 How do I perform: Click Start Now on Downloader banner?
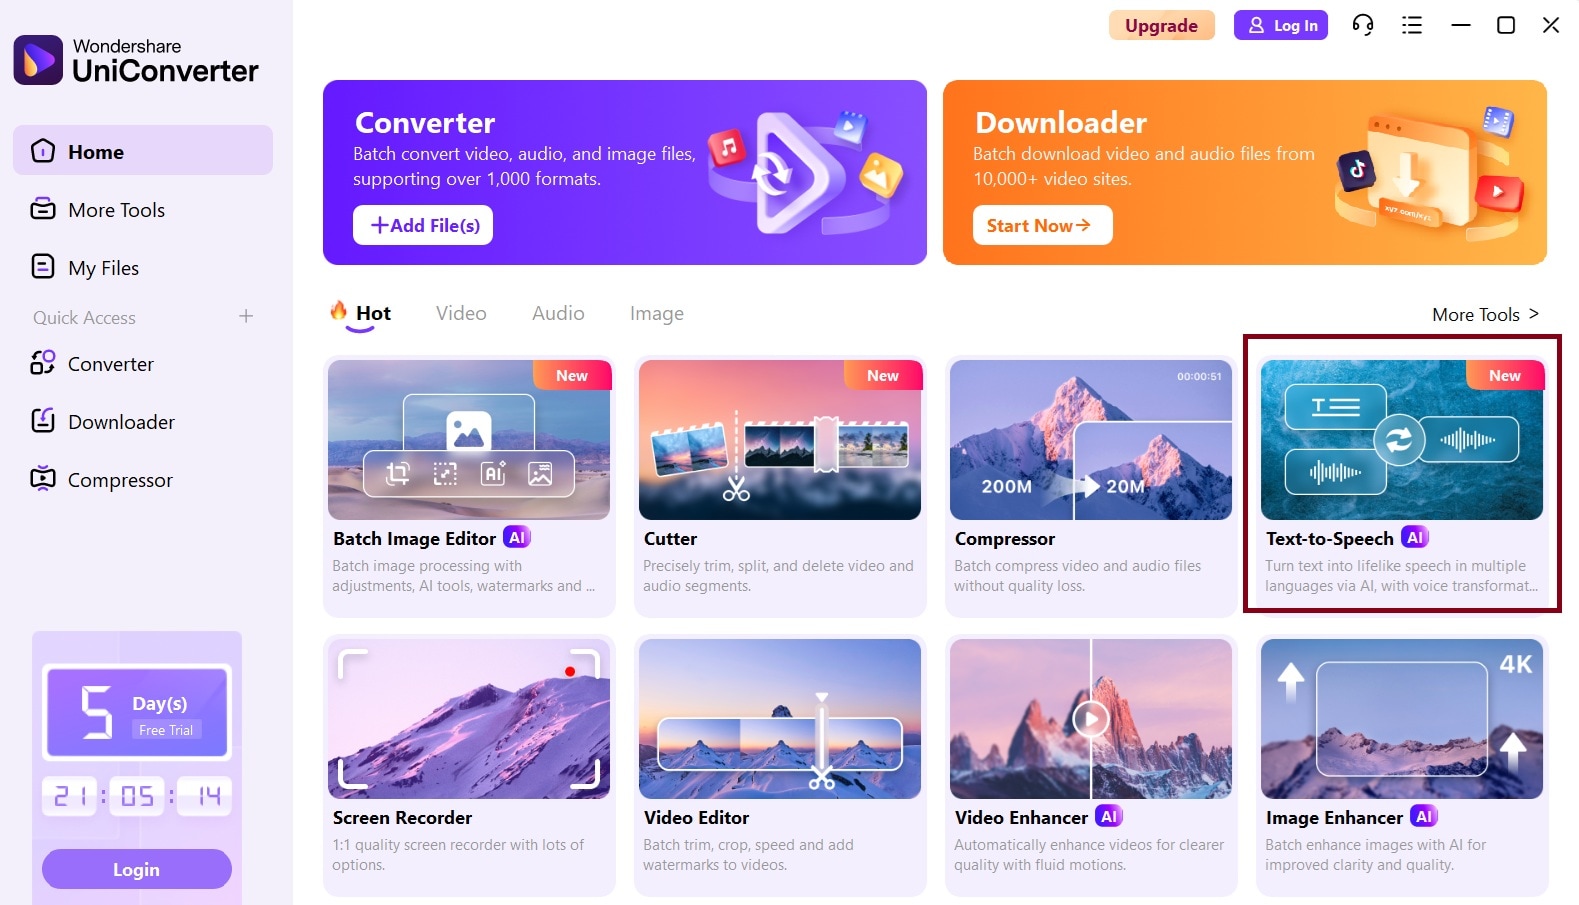coord(1042,225)
